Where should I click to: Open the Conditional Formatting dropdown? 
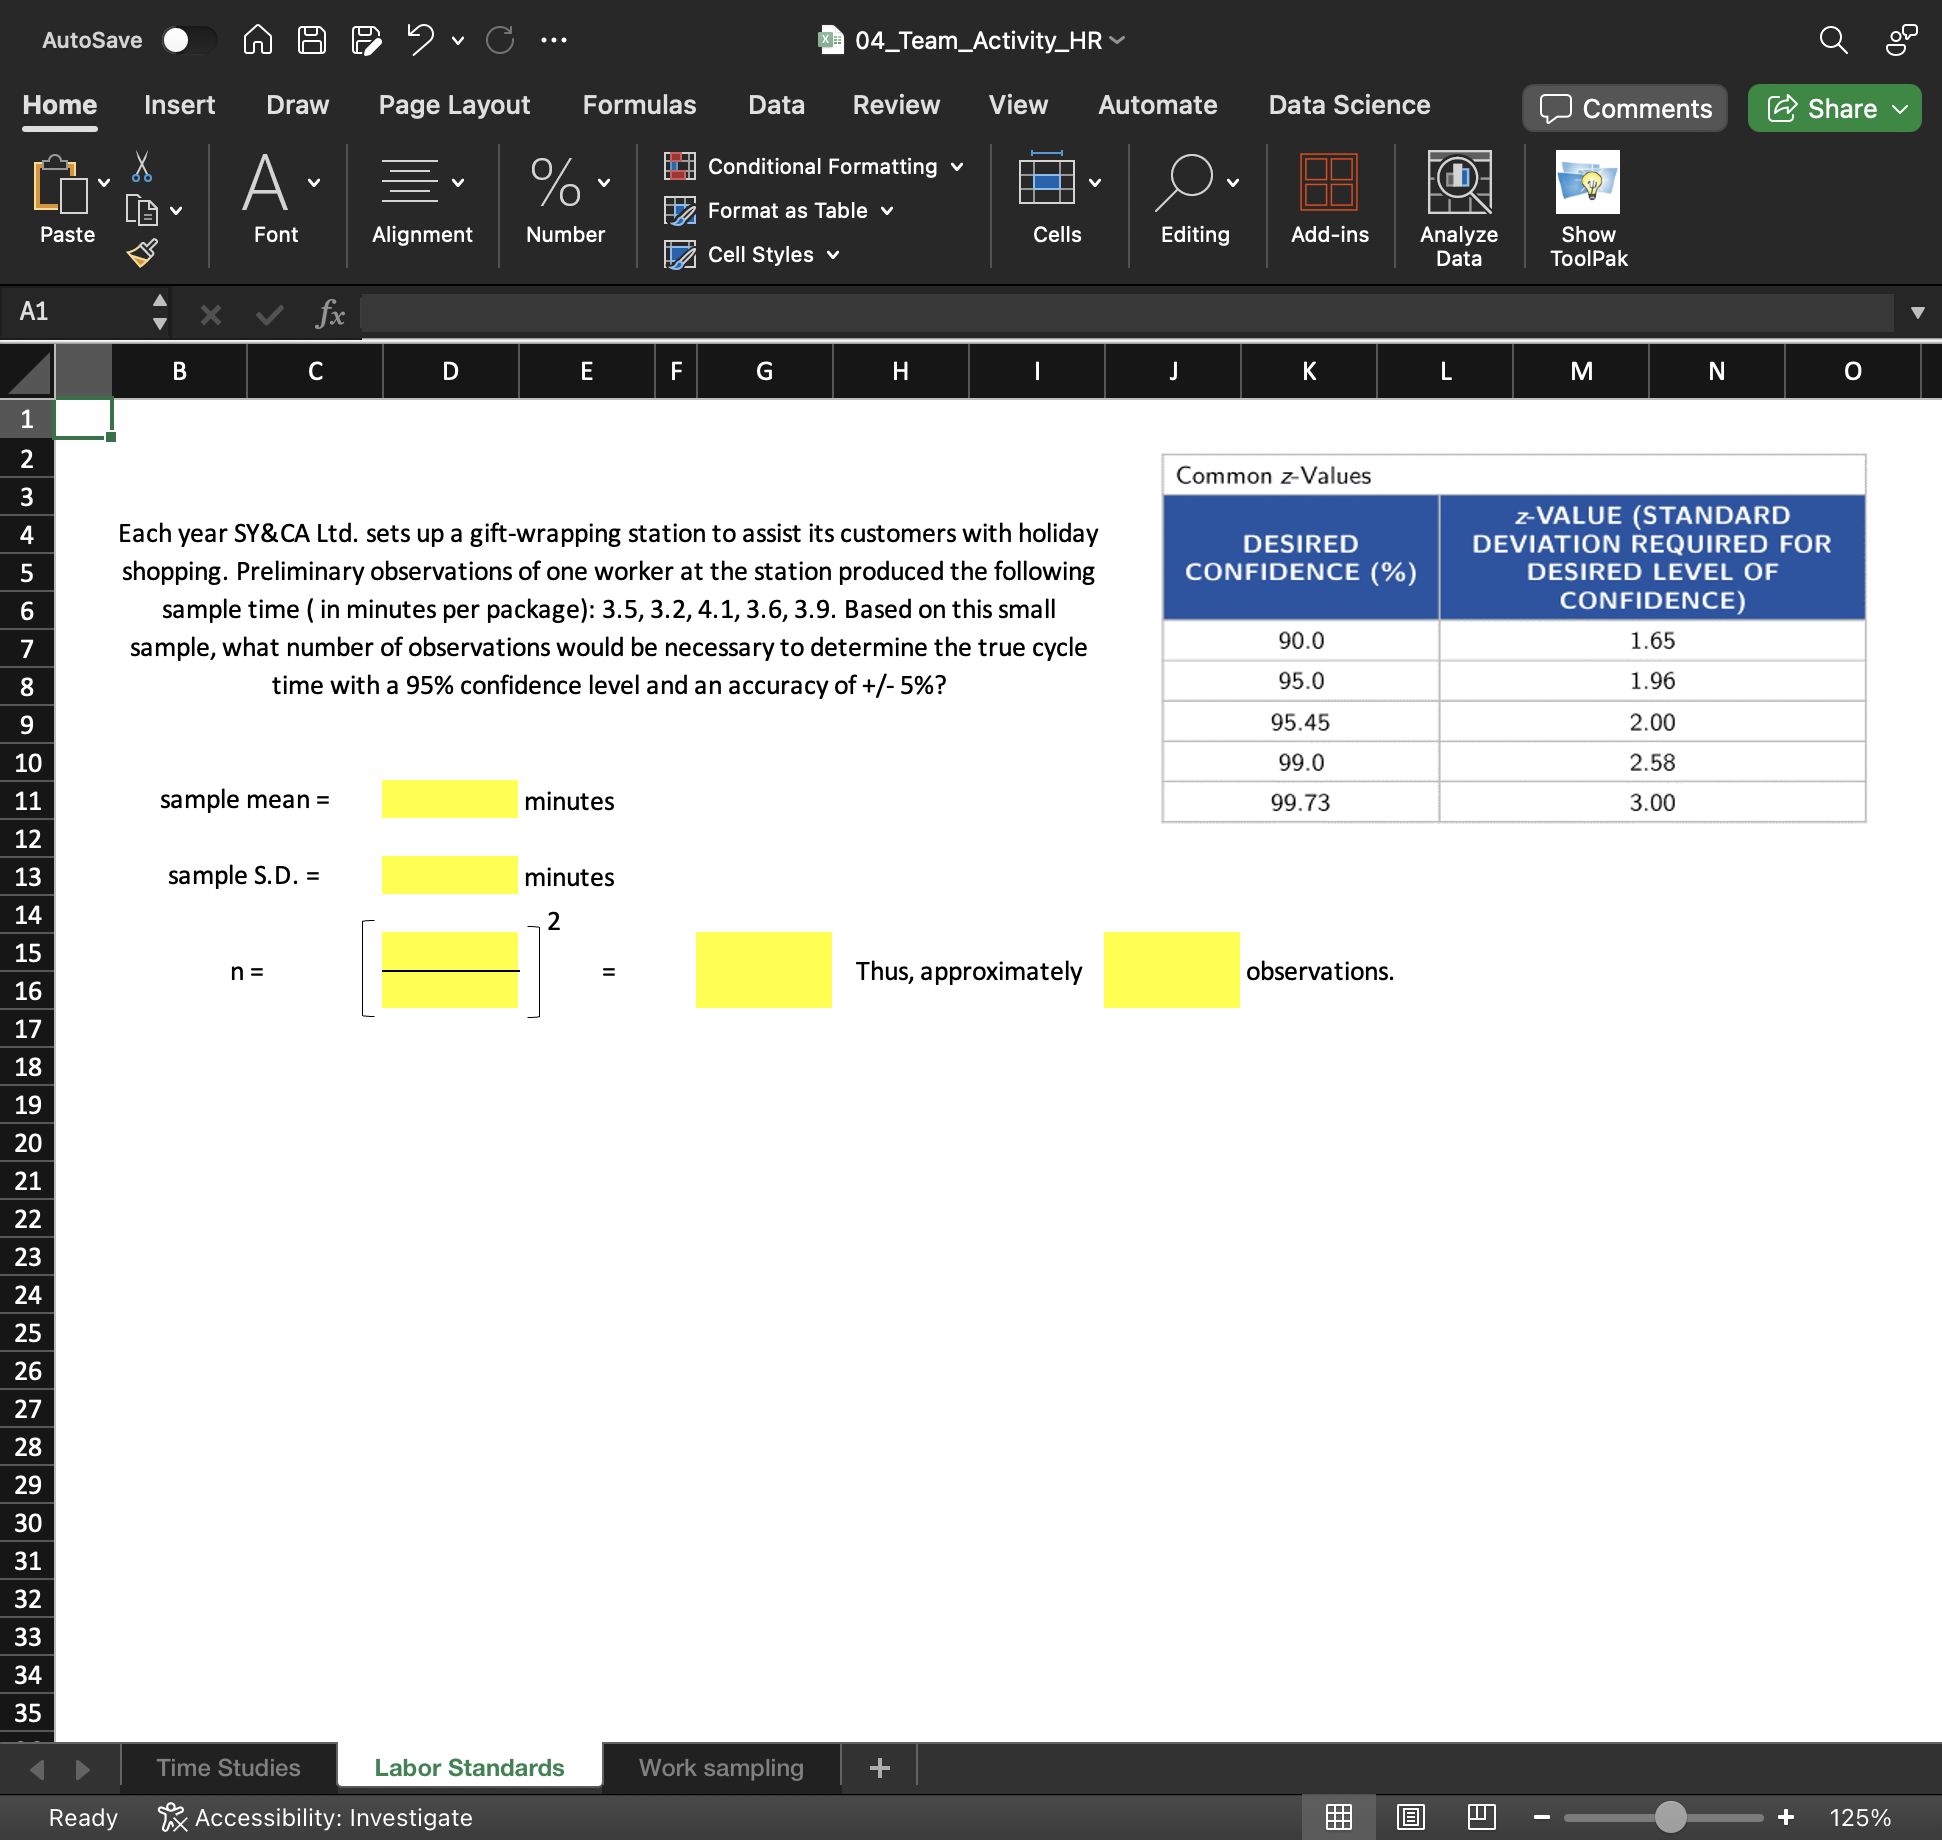(x=815, y=166)
